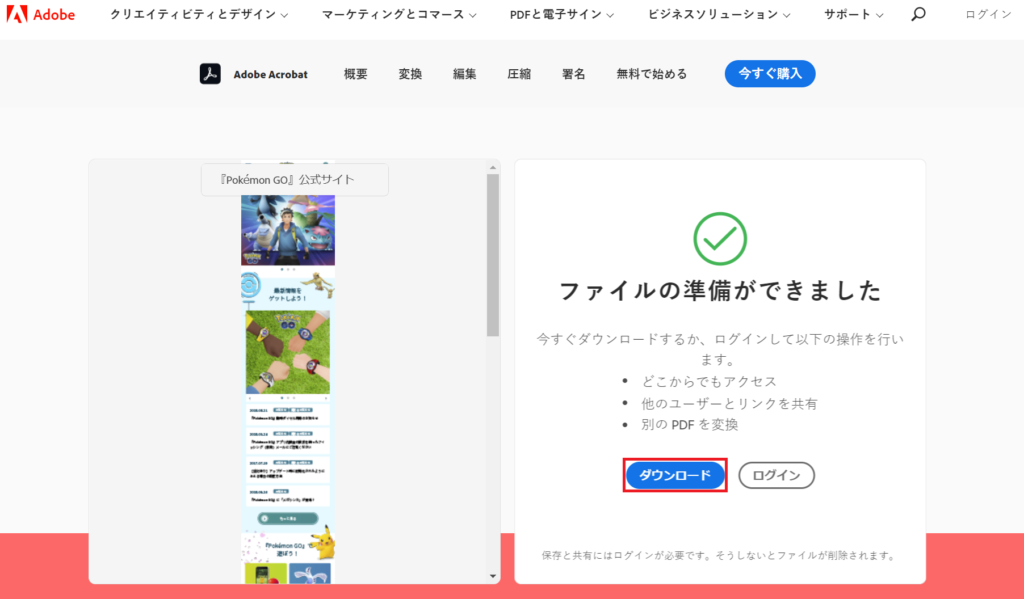Select the 編集 menu item
The image size is (1024, 599).
pos(464,74)
